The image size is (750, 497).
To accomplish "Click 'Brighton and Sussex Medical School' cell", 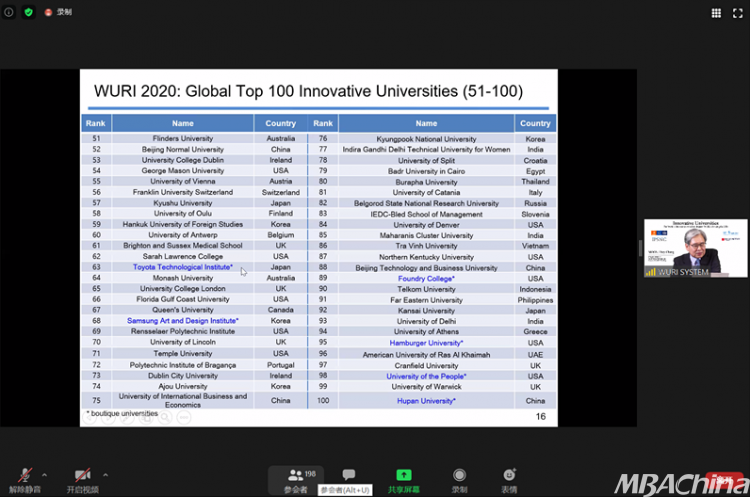I will click(x=183, y=245).
